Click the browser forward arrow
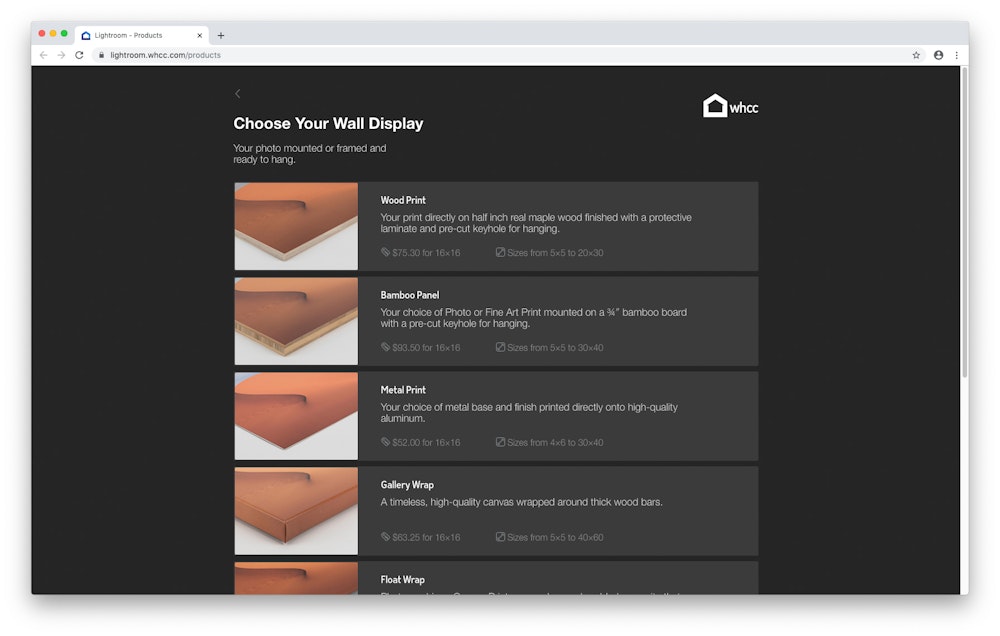This screenshot has width=1000, height=636. (x=61, y=55)
